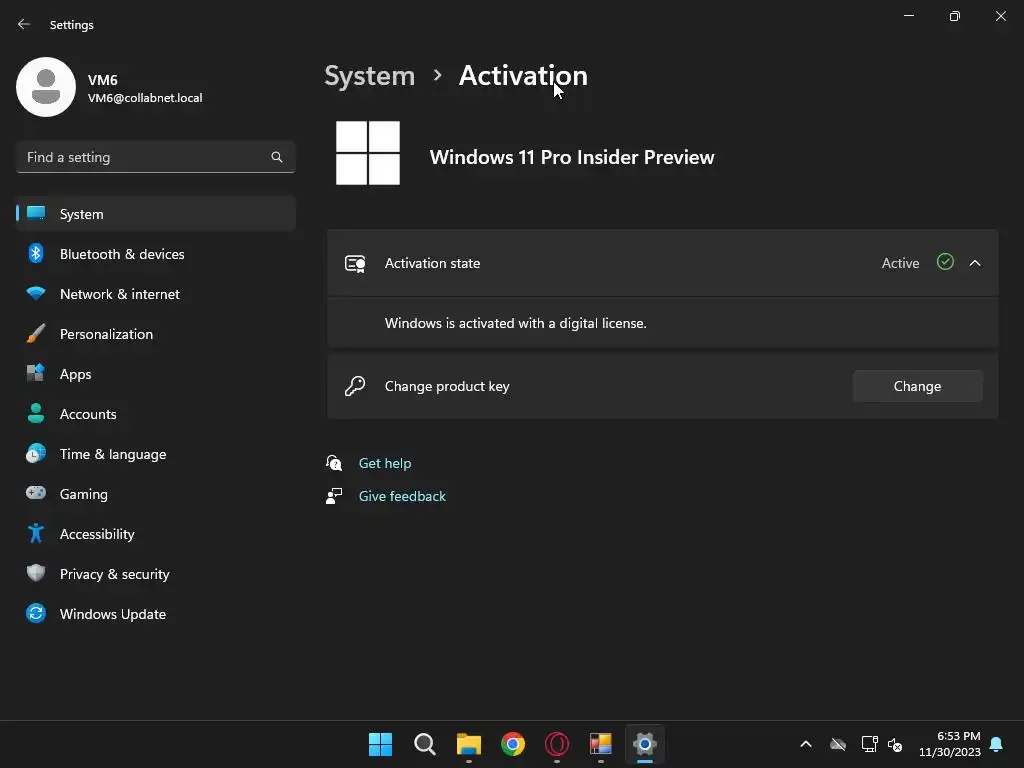Open the Apps settings page
Image resolution: width=1024 pixels, height=768 pixels.
coord(155,374)
